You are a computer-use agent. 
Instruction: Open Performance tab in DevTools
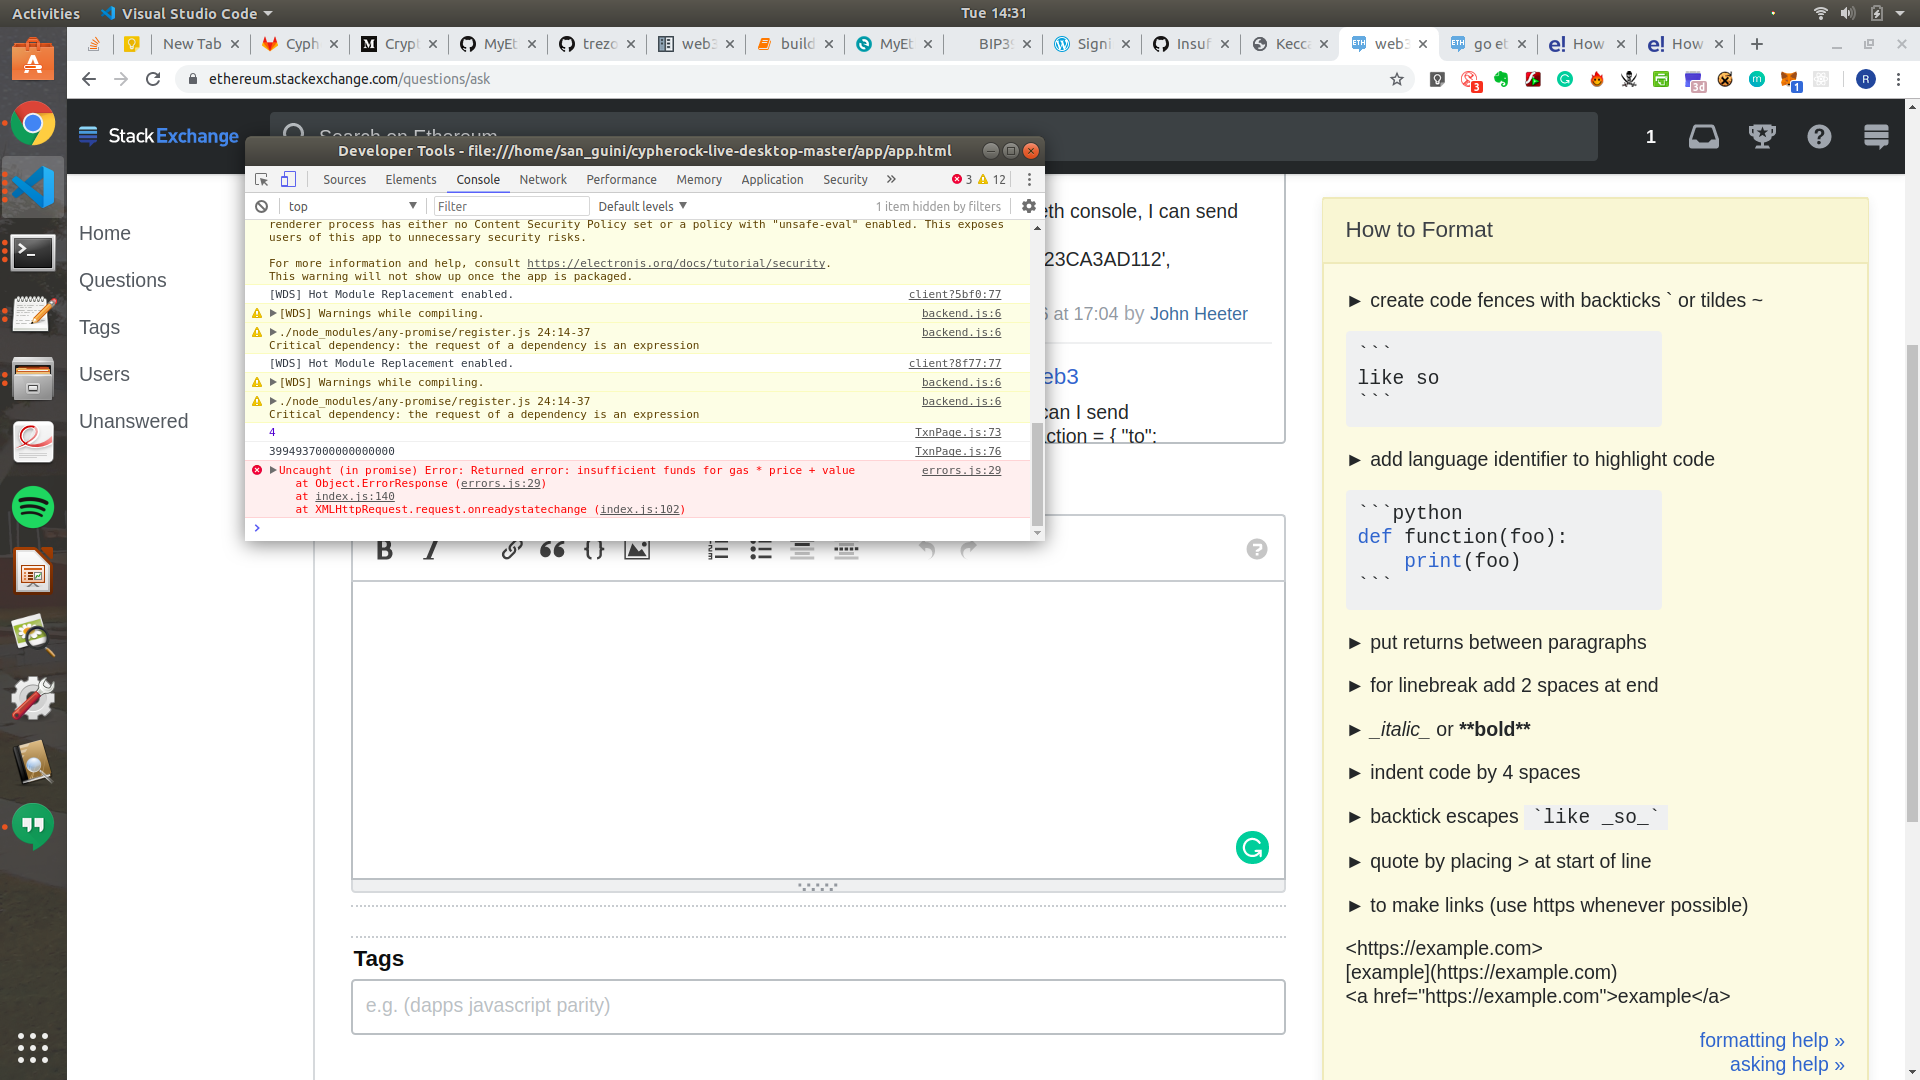621,180
